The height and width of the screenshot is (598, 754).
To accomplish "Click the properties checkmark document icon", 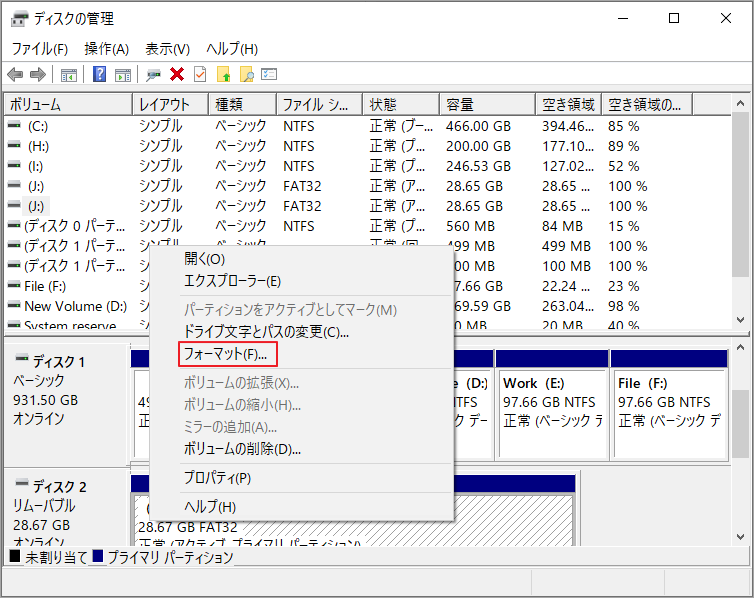I will [200, 75].
